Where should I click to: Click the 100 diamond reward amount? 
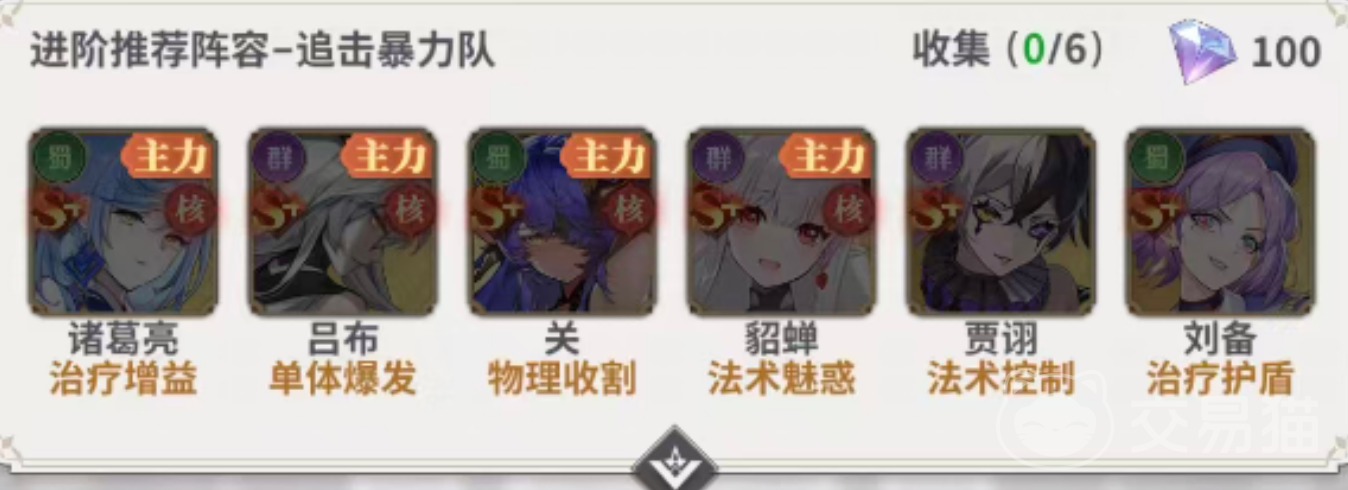(x=1286, y=52)
